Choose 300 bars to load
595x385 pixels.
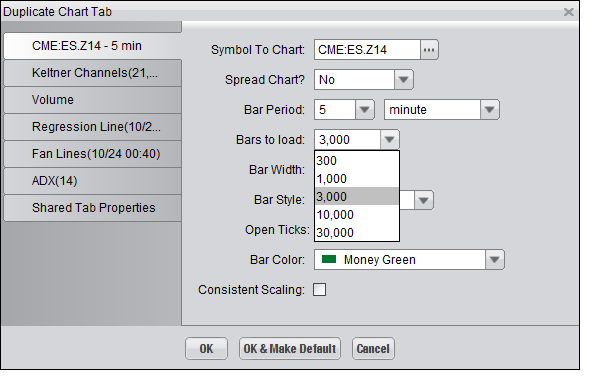tap(357, 161)
